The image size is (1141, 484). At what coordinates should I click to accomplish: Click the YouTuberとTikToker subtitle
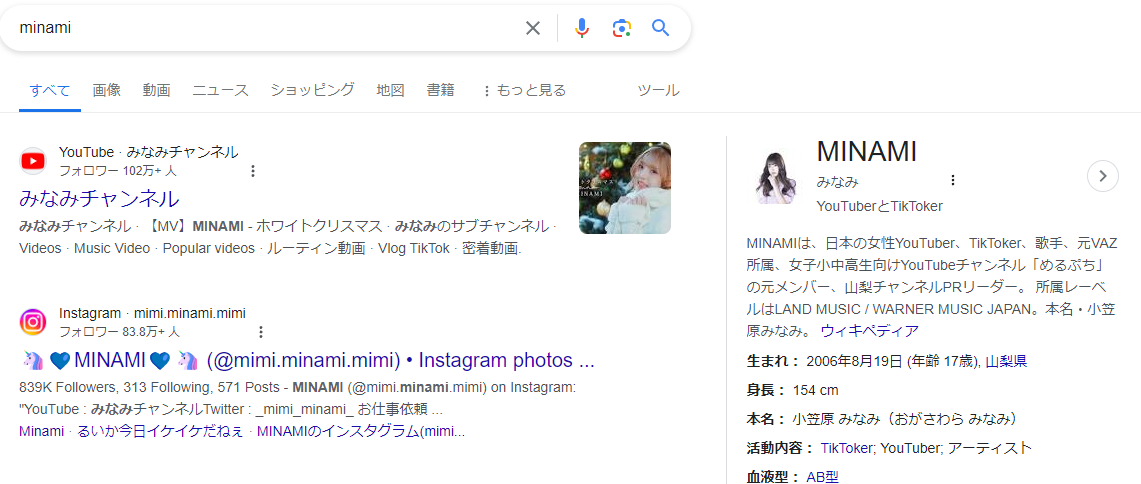pyautogui.click(x=880, y=206)
